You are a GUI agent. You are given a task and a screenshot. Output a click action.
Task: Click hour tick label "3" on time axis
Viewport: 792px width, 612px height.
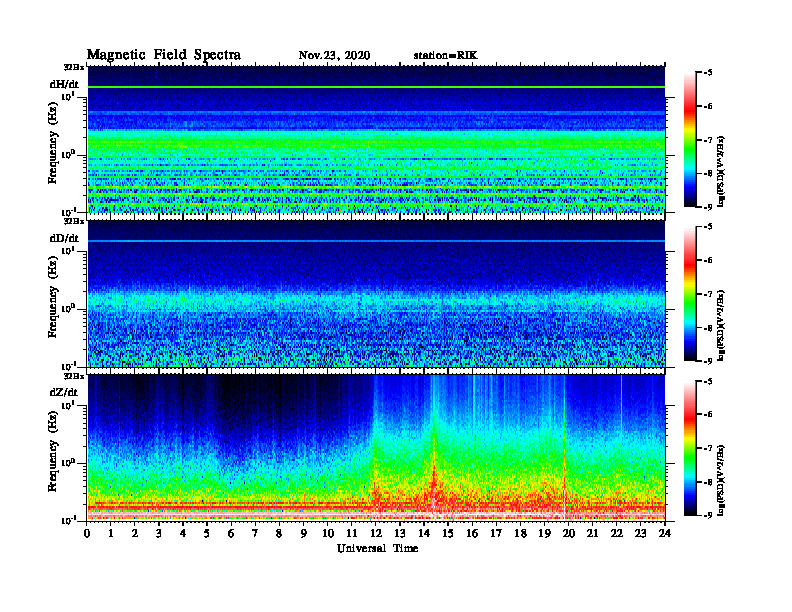(159, 533)
